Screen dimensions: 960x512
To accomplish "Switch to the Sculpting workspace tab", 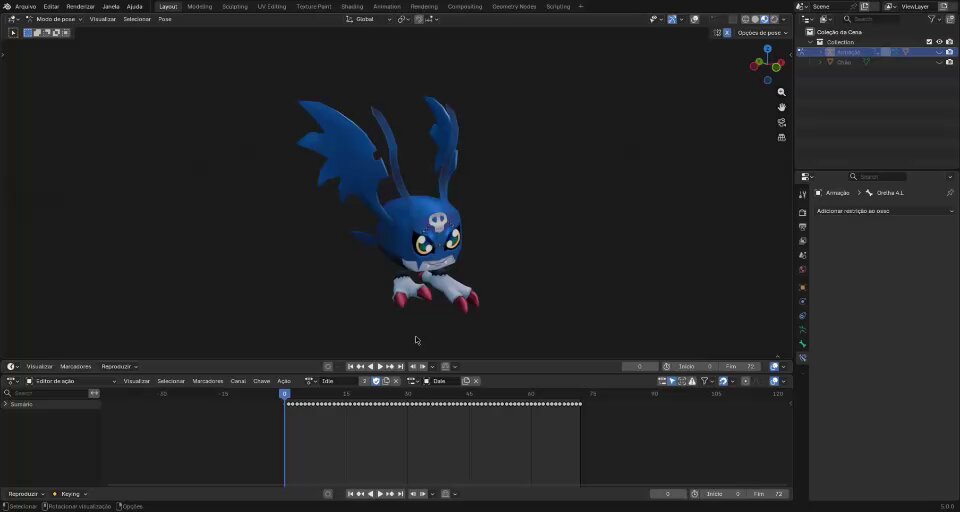I will [235, 7].
